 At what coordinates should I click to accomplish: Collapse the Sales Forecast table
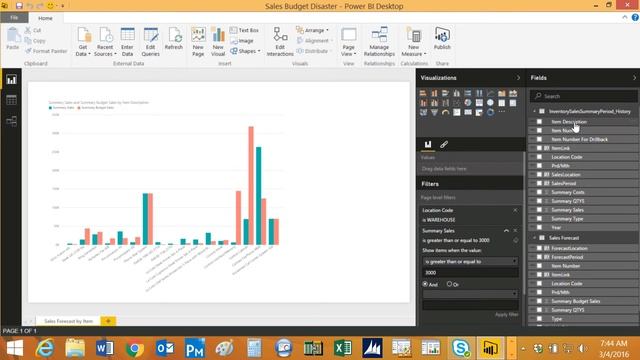click(x=534, y=238)
